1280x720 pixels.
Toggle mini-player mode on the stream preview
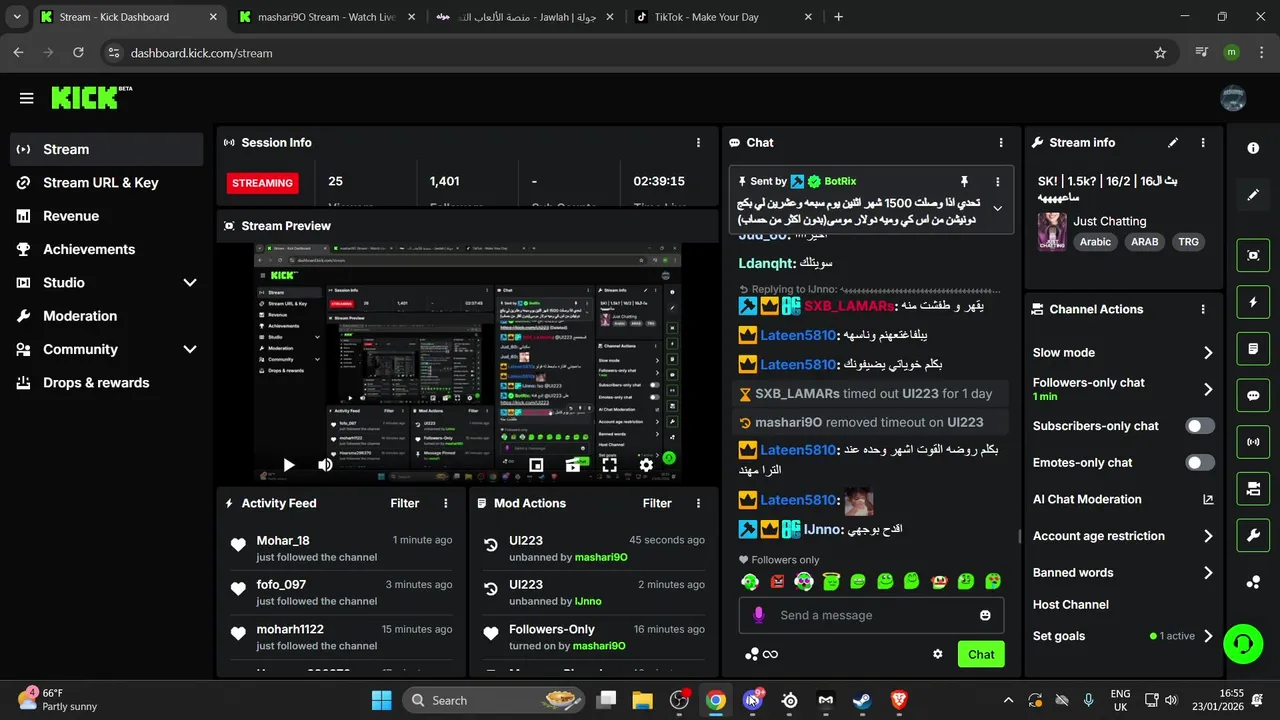(x=536, y=464)
